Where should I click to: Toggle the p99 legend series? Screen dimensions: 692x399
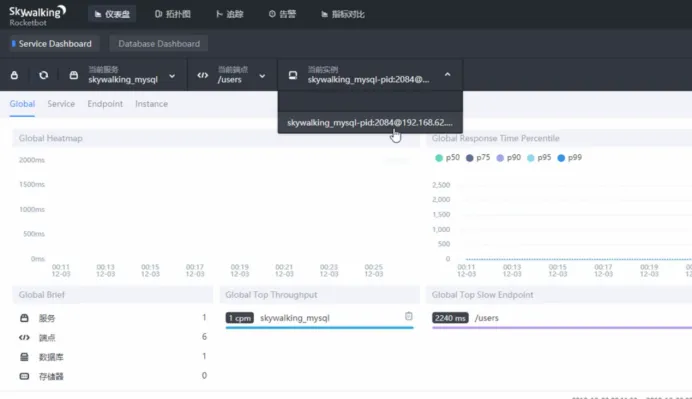[570, 158]
